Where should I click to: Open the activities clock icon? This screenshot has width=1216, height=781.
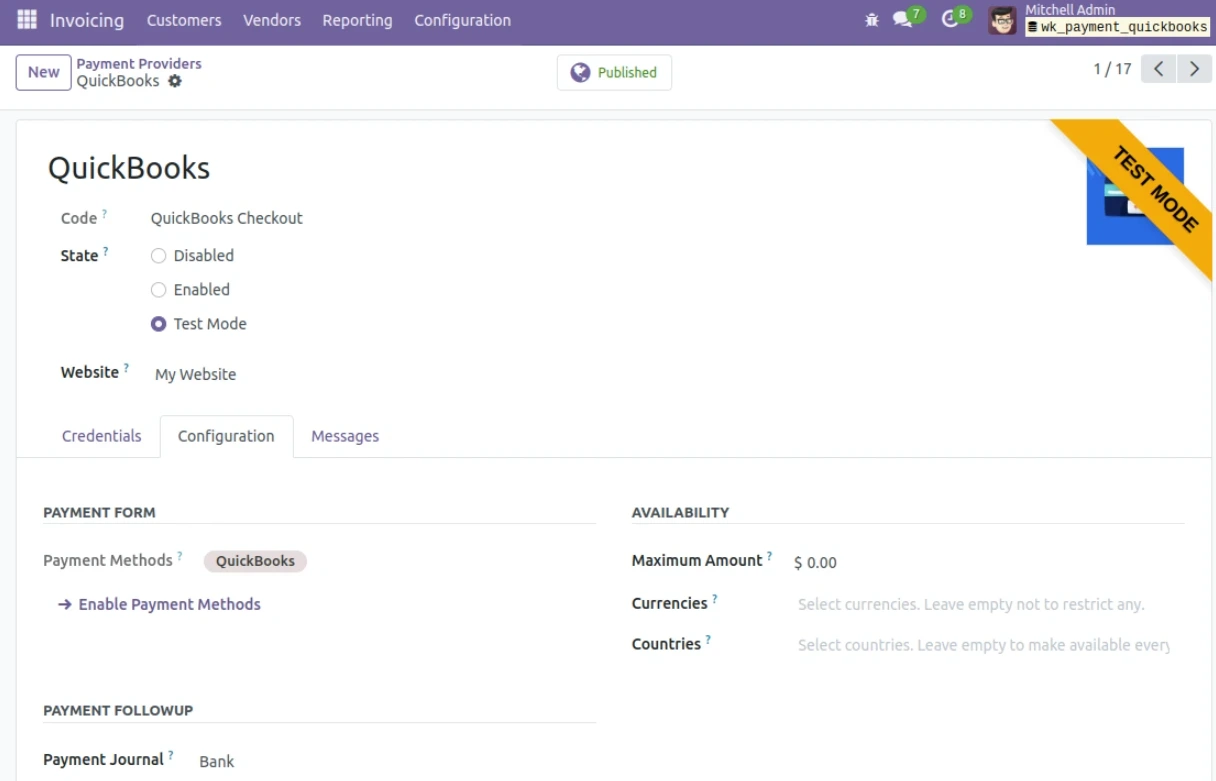pyautogui.click(x=948, y=19)
